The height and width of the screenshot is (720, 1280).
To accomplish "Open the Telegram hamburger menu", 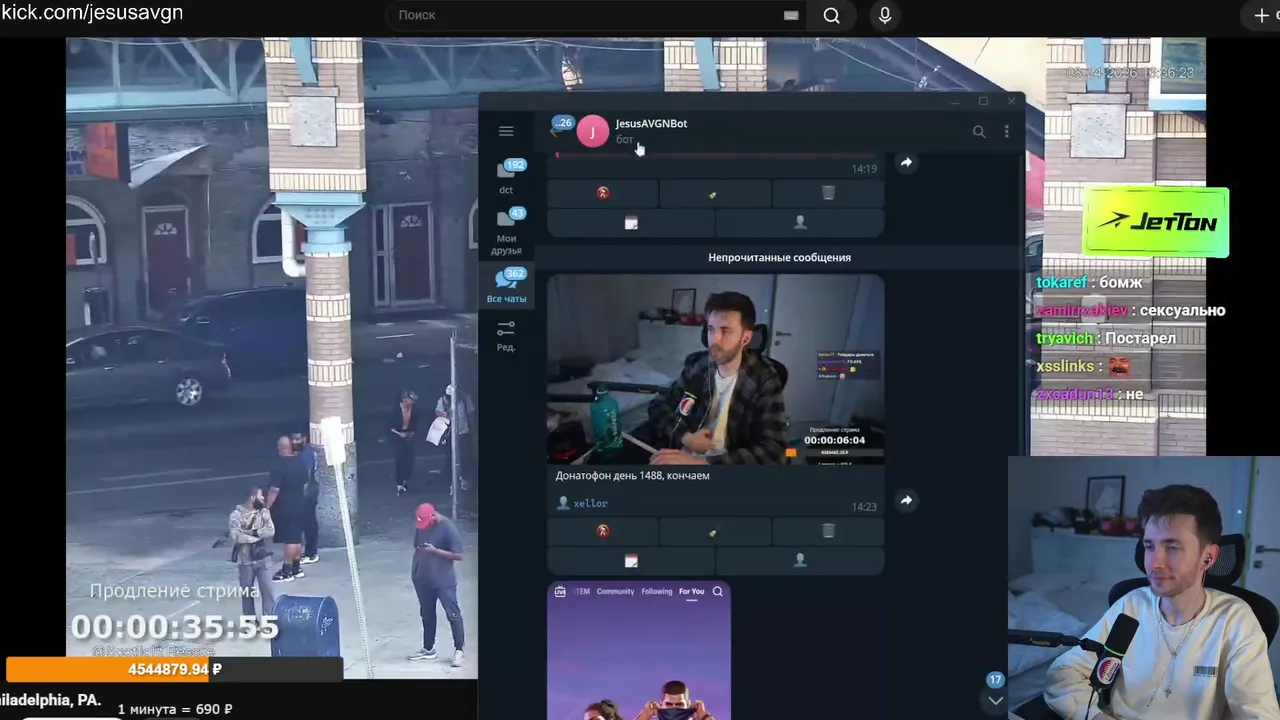I will point(506,131).
